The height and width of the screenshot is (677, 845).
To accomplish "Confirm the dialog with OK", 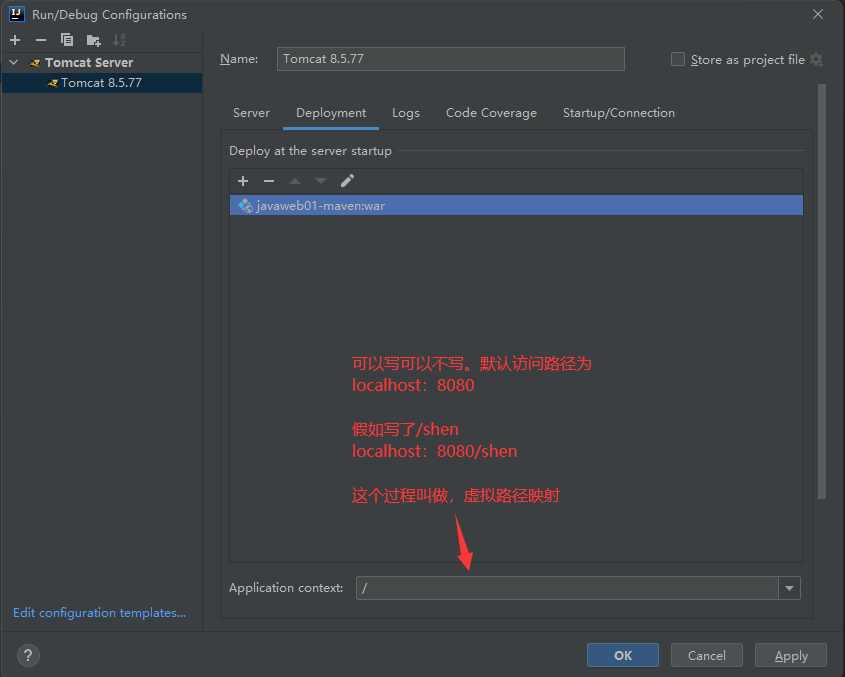I will coord(622,655).
